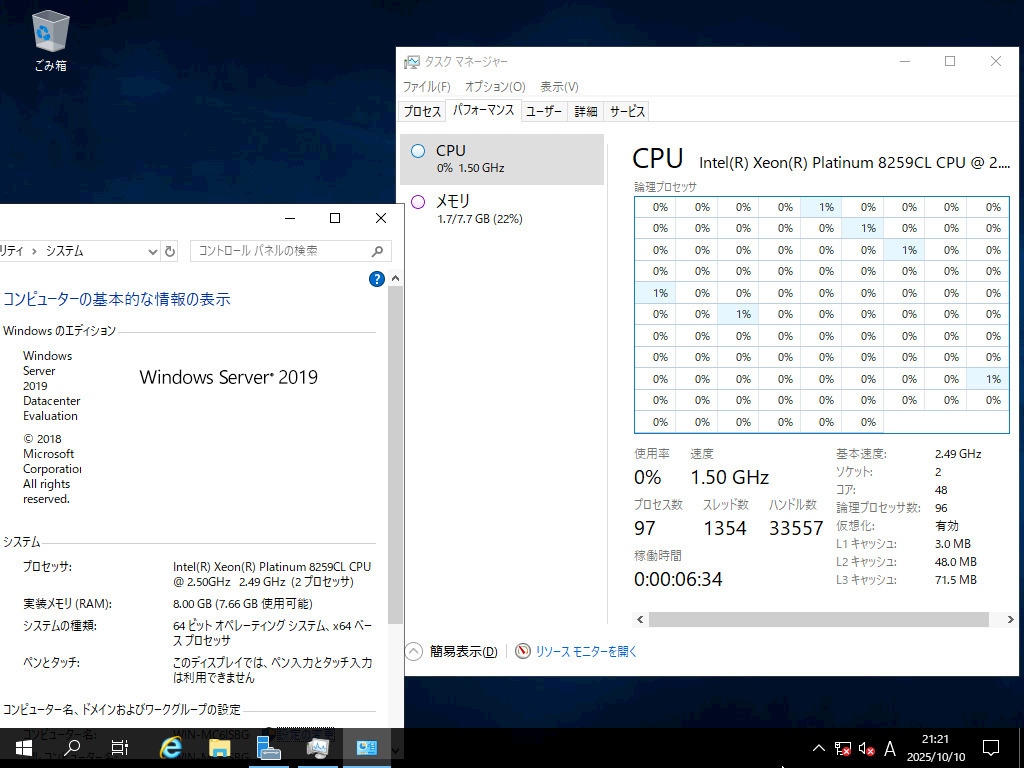Open the Action Center notification icon
Image resolution: width=1024 pixels, height=768 pixels.
tap(991, 748)
